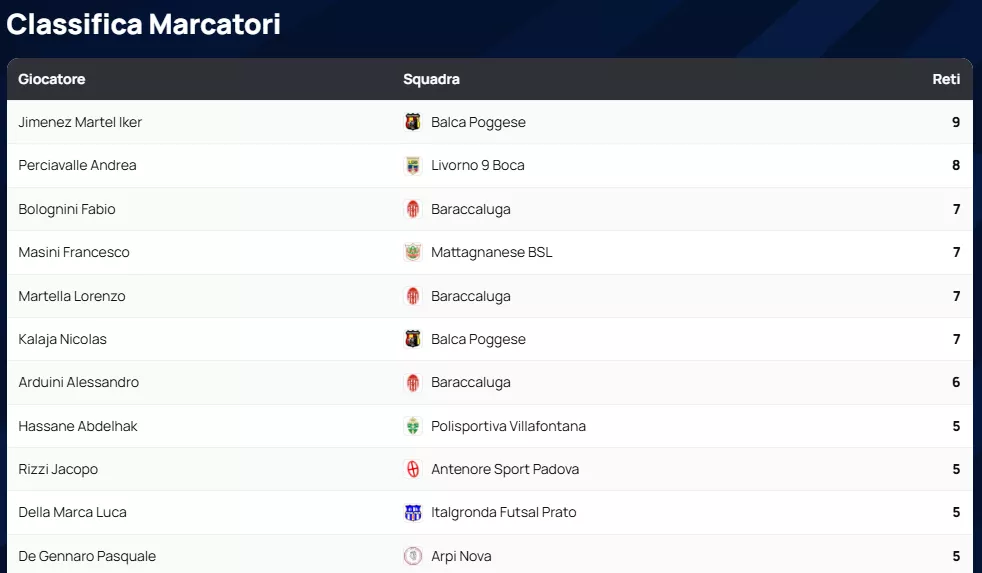Click the Classifica Marcatori heading
Viewport: 982px width, 573px height.
(143, 24)
